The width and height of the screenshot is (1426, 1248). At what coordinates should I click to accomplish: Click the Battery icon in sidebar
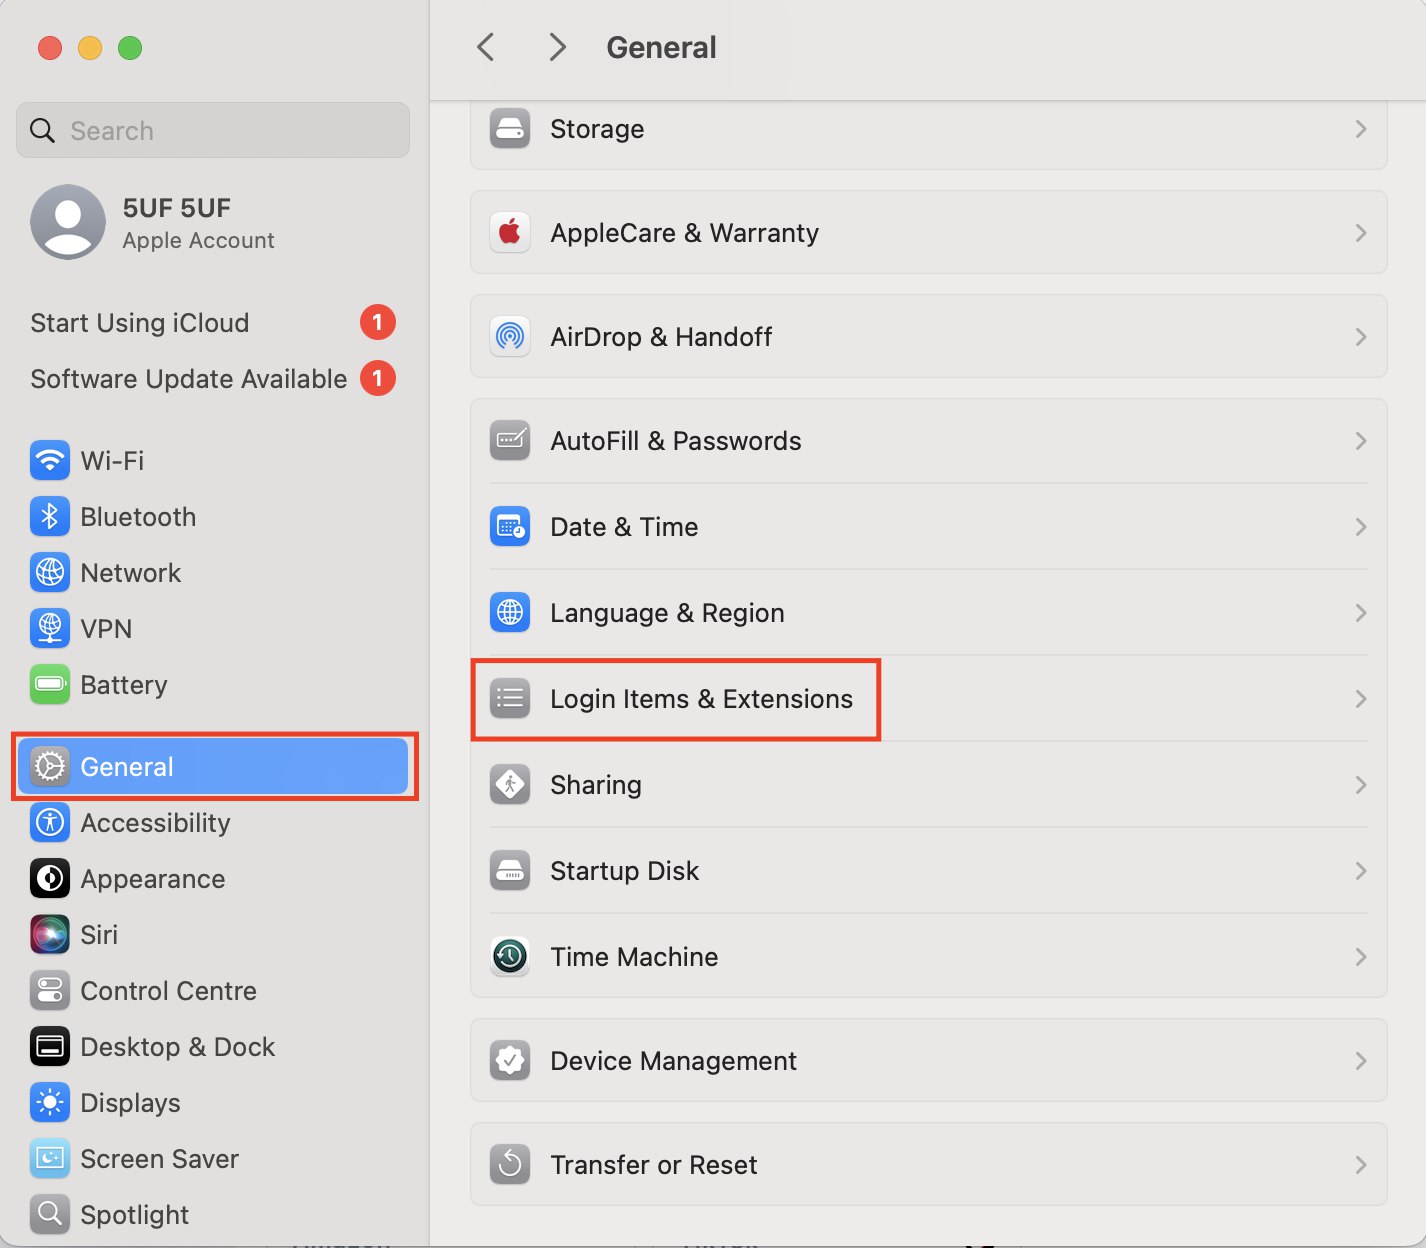coord(50,685)
